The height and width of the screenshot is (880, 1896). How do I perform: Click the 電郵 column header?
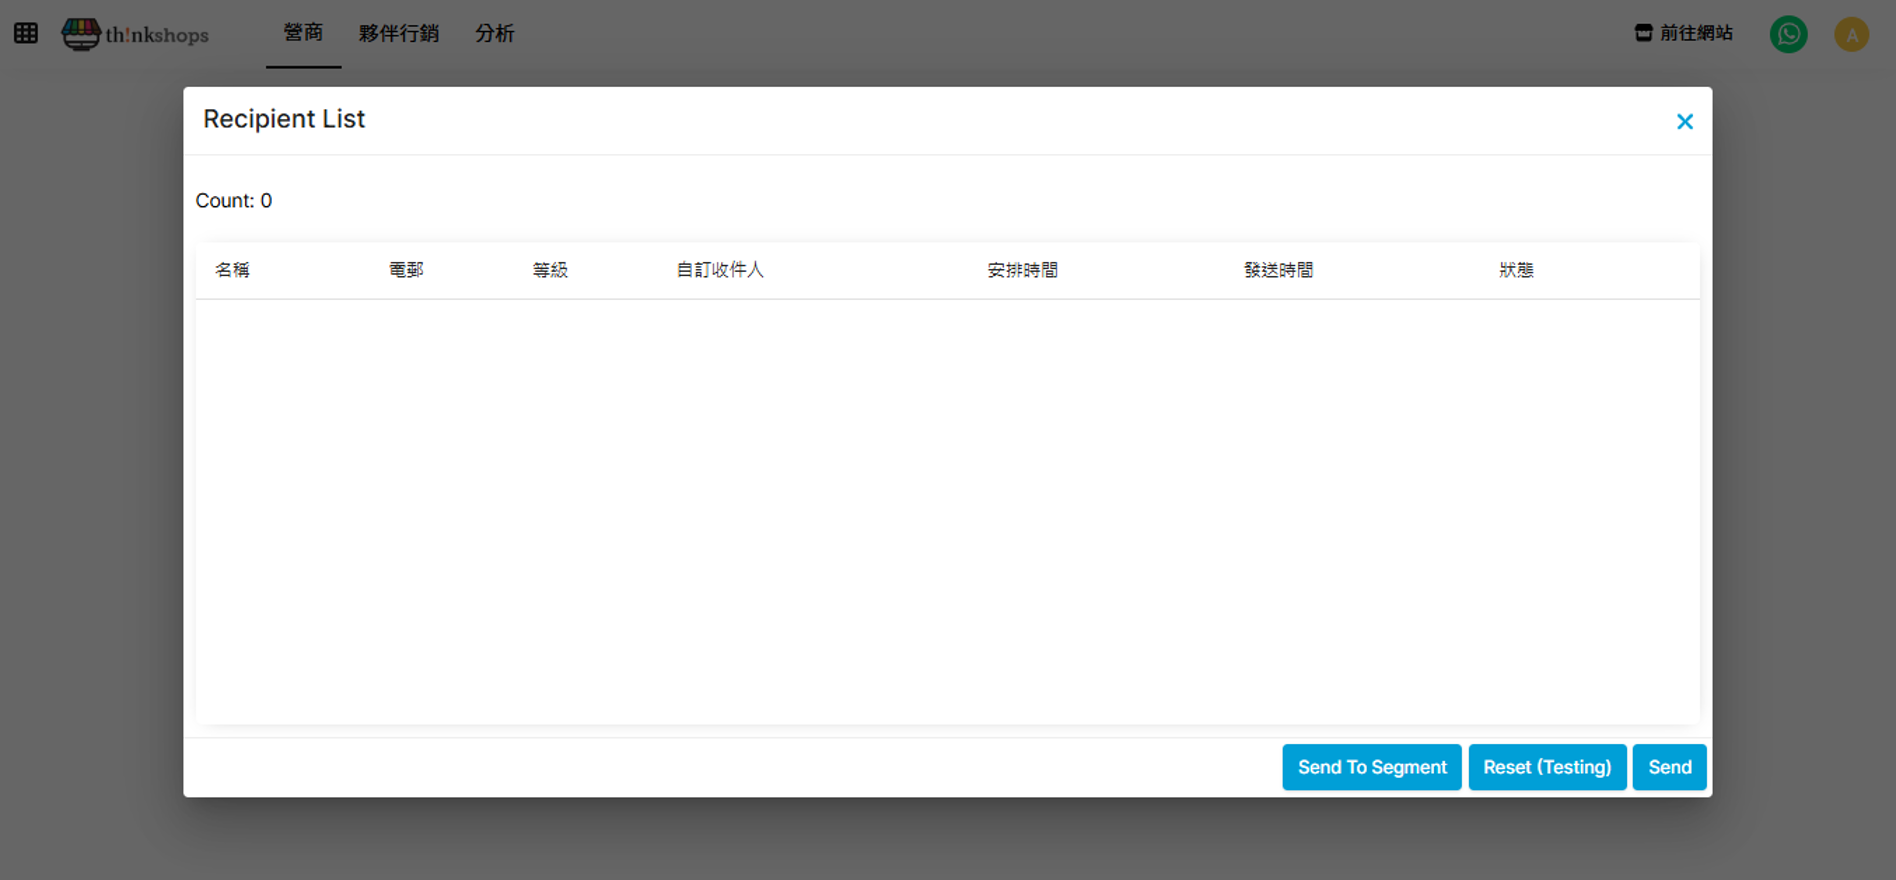[x=406, y=270]
